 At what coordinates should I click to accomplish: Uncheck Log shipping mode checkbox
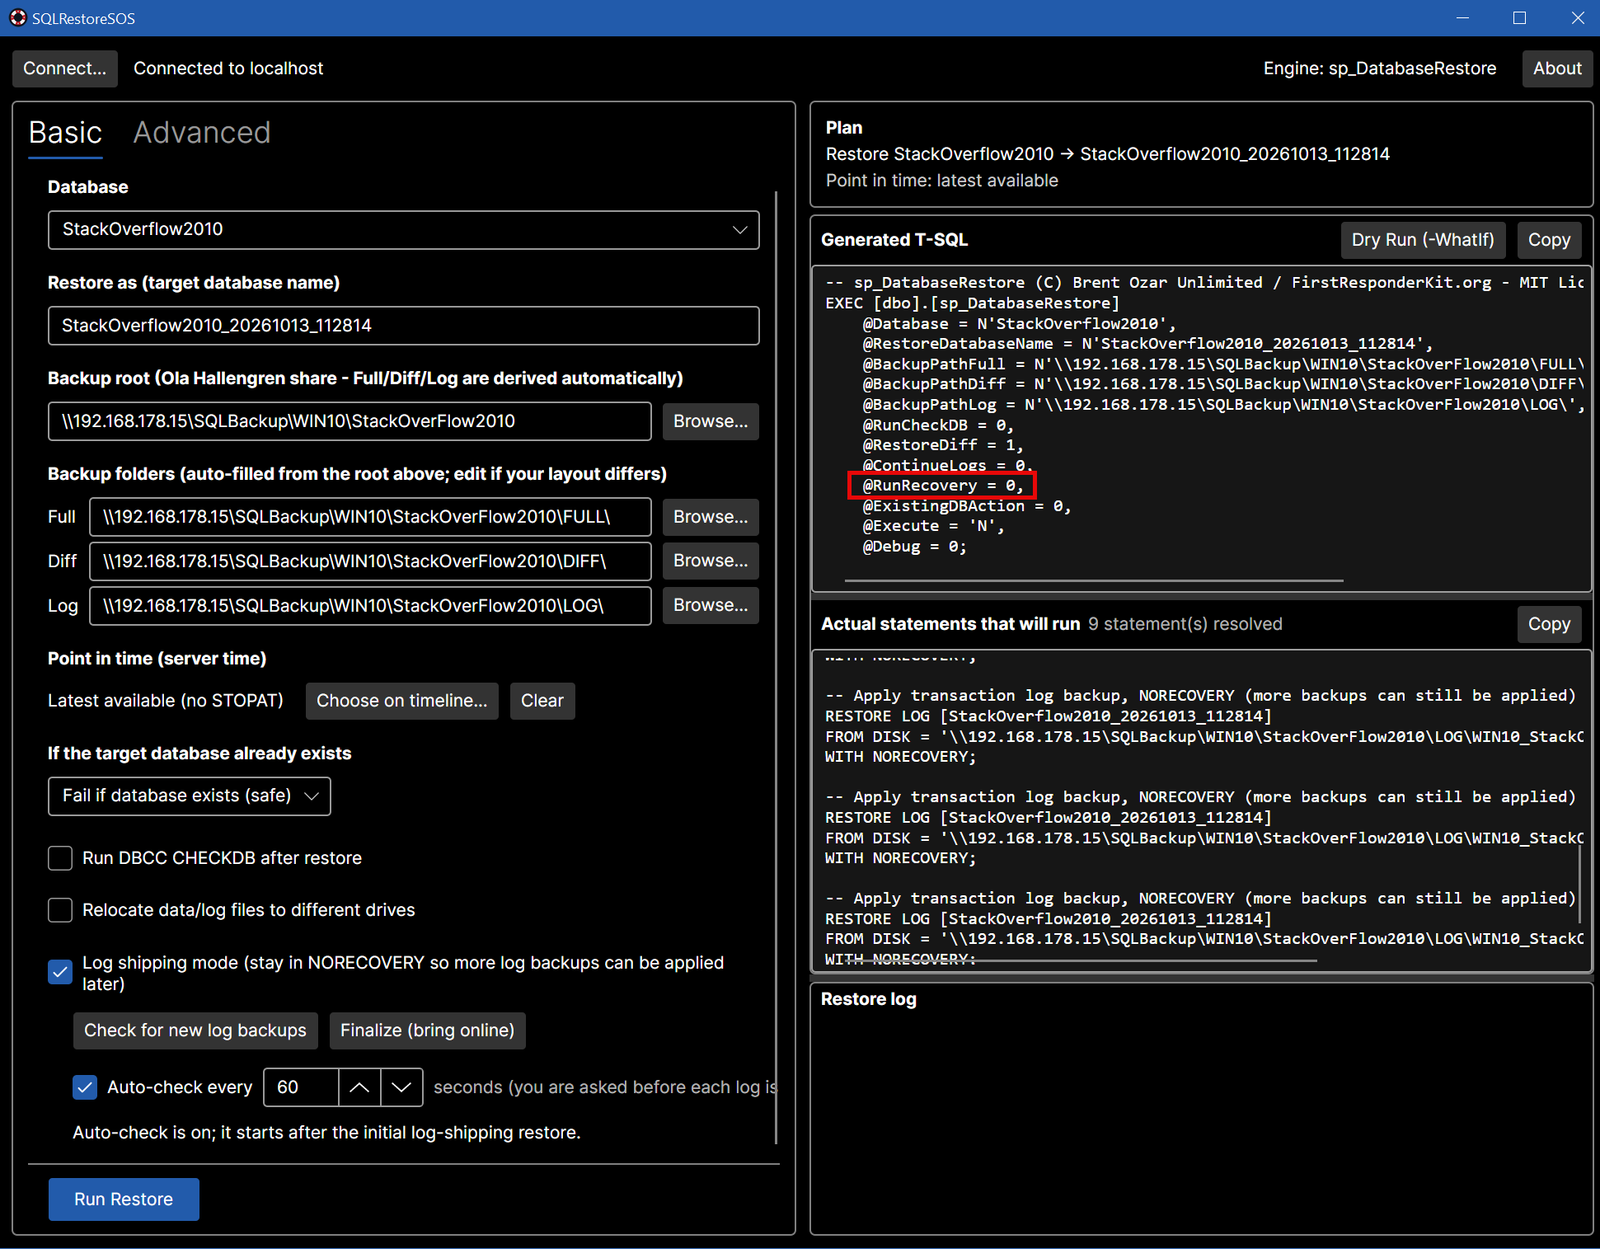(60, 972)
